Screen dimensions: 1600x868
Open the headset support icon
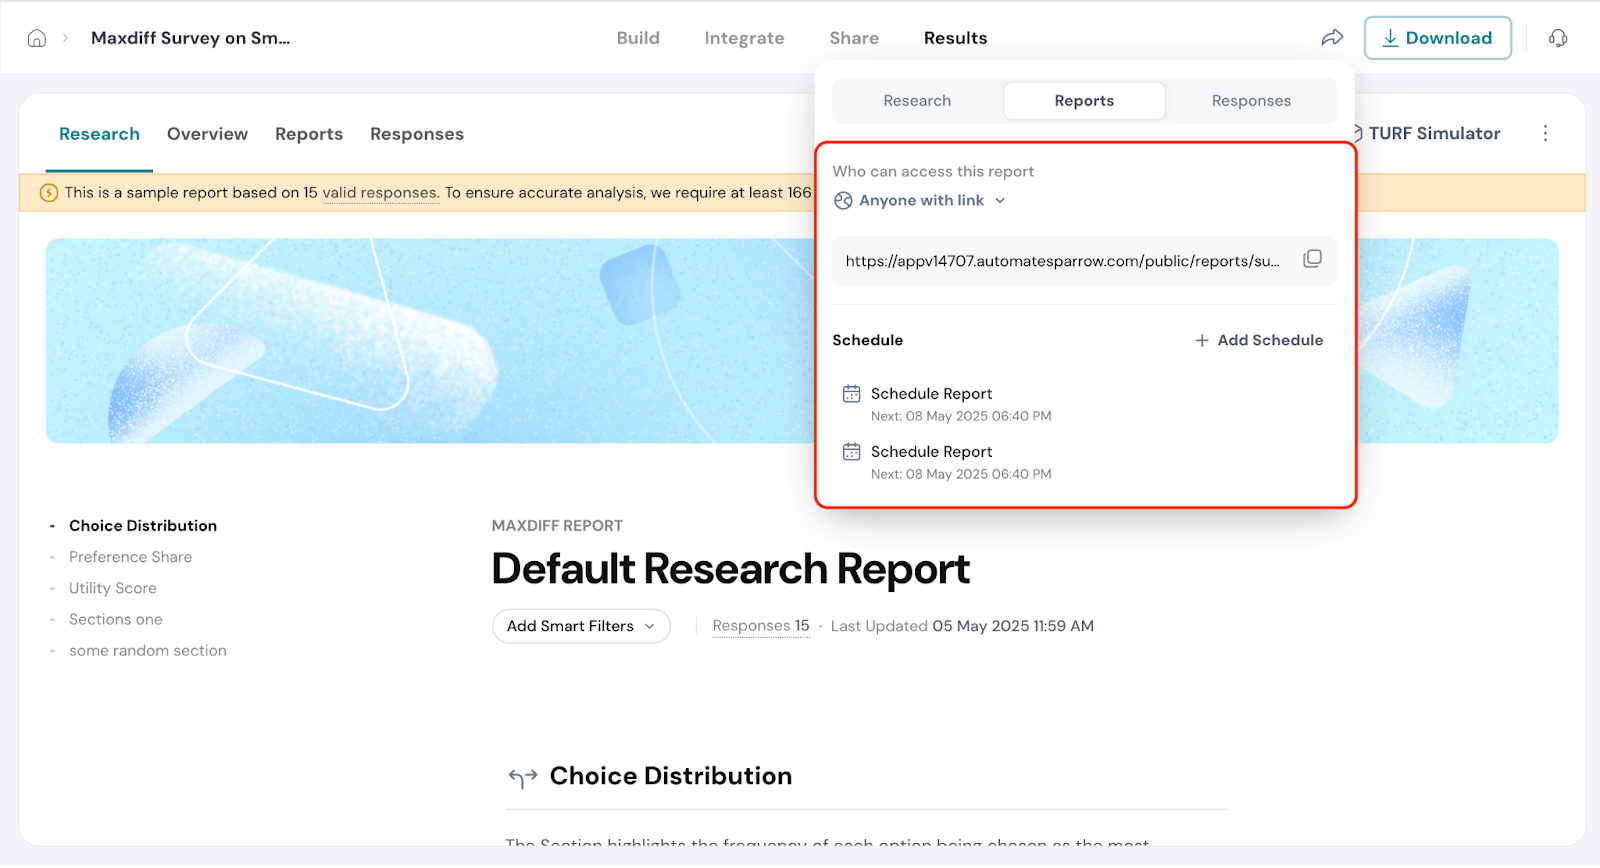1557,38
